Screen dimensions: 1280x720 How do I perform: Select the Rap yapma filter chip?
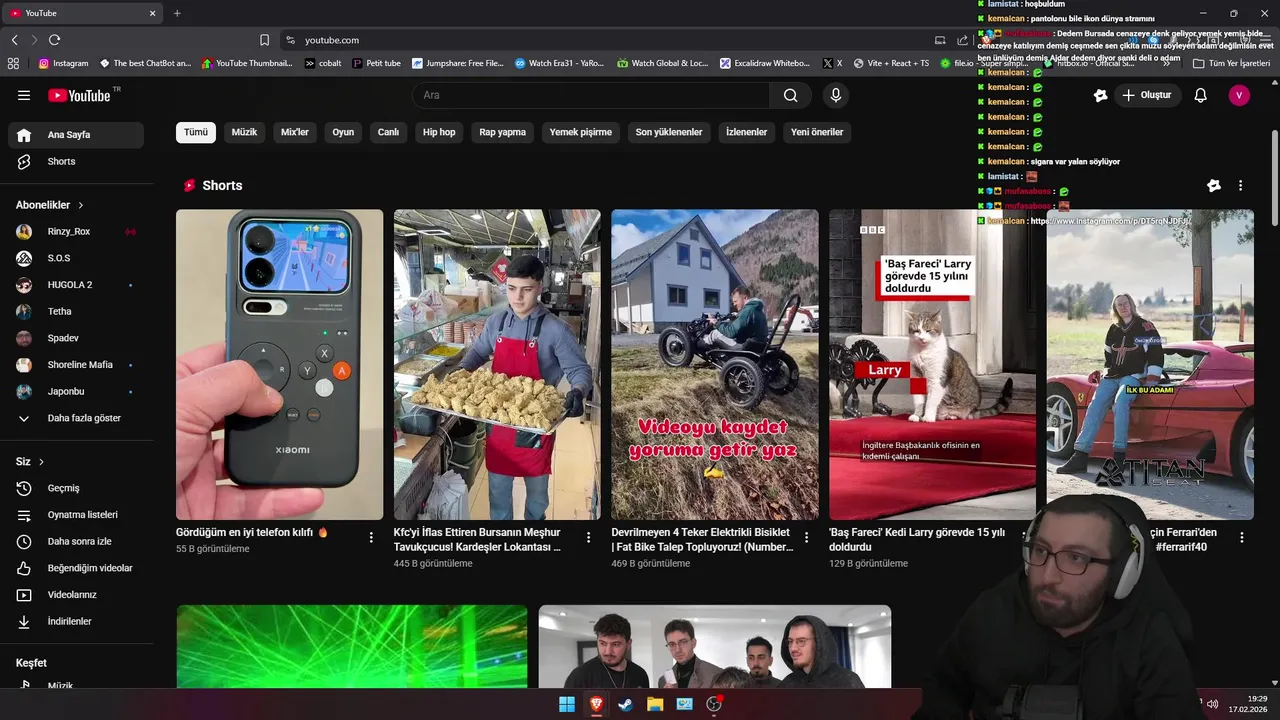tap(502, 132)
